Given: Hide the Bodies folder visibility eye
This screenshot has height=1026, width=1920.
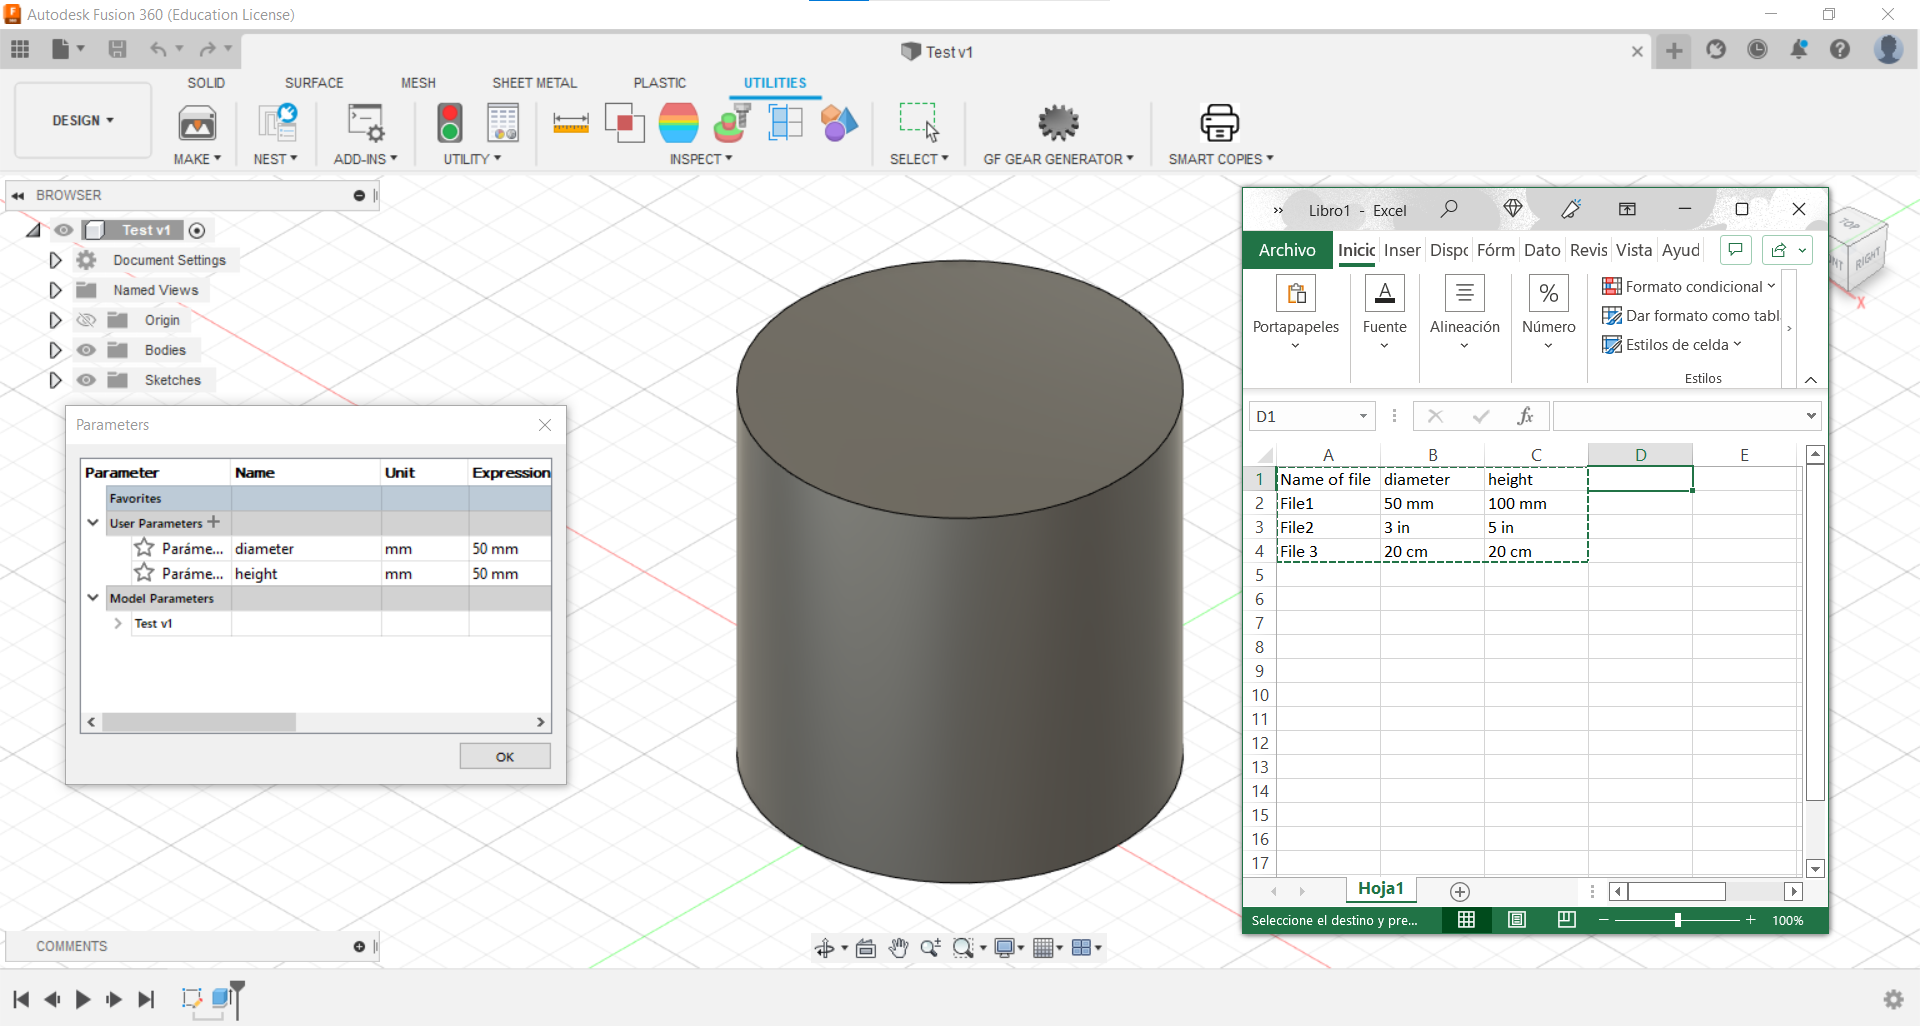Looking at the screenshot, I should (x=87, y=350).
